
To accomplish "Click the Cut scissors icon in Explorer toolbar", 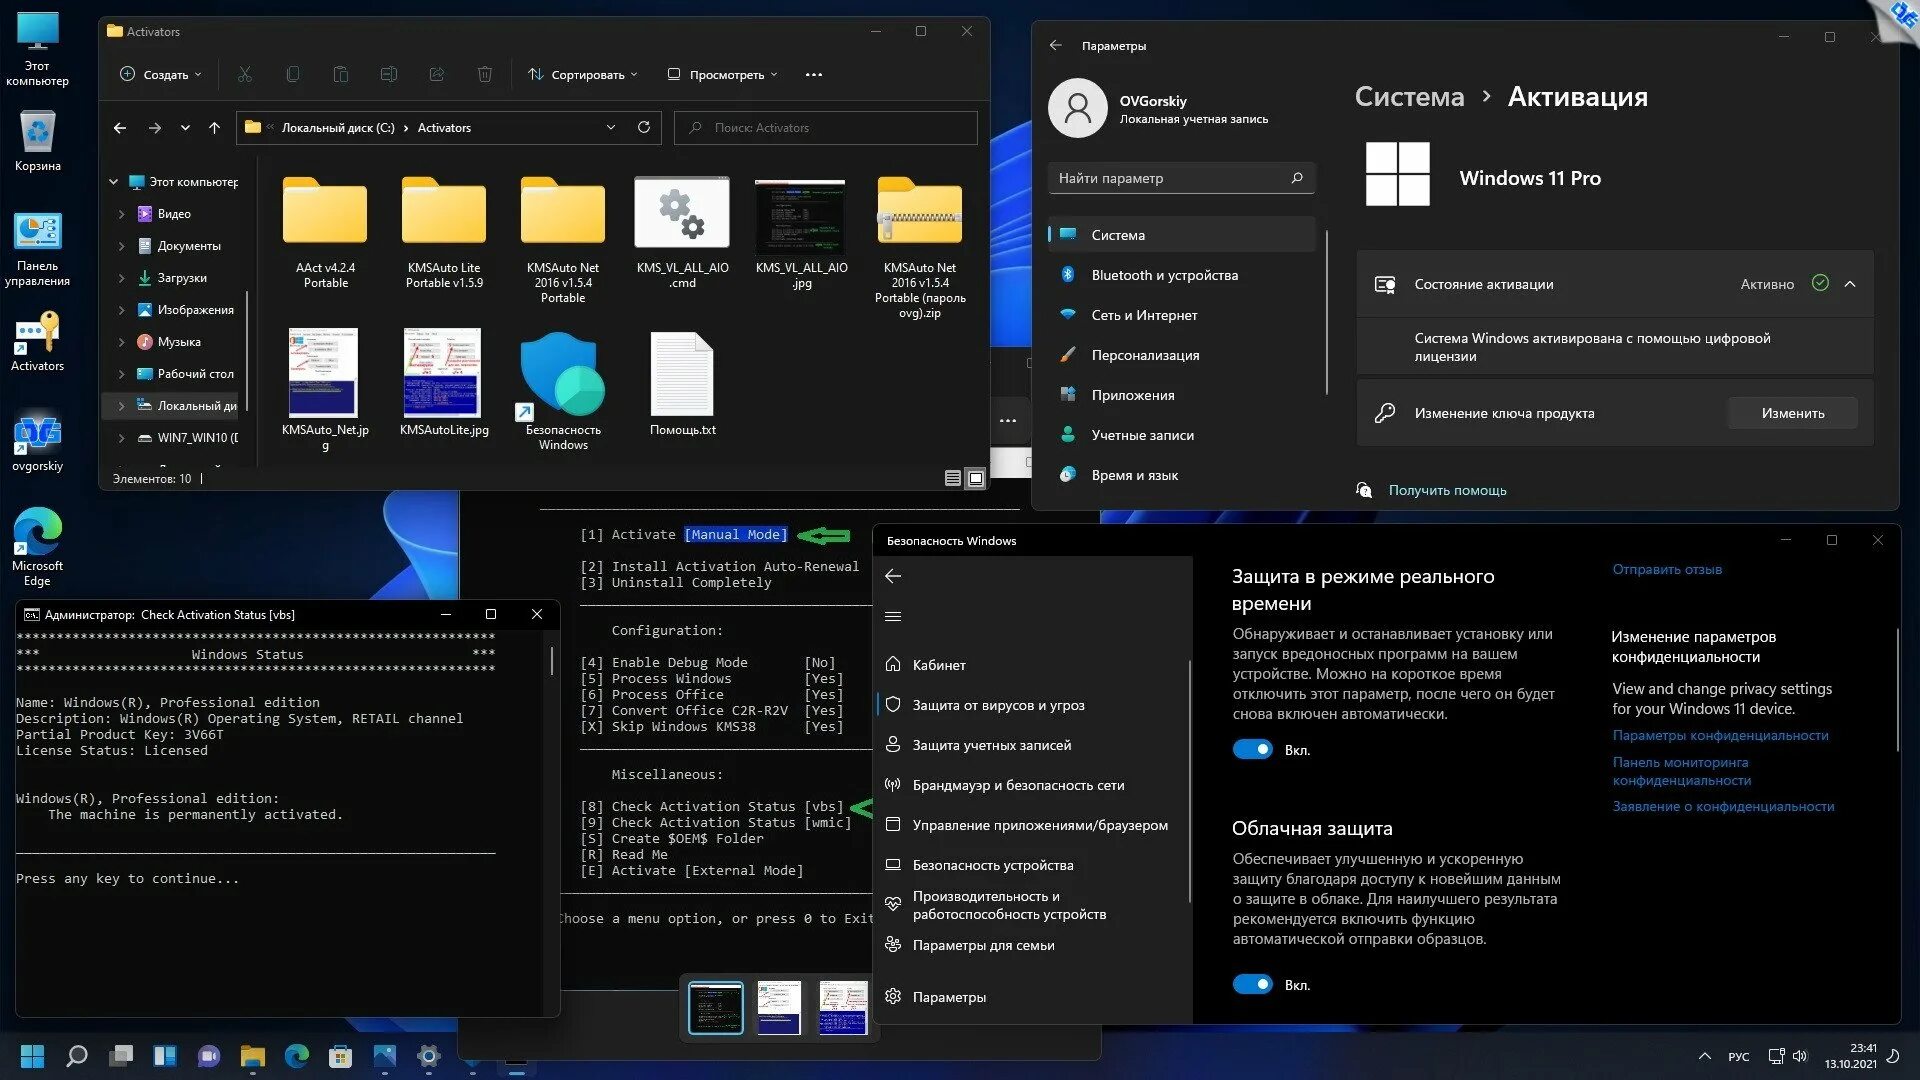I will pyautogui.click(x=245, y=74).
